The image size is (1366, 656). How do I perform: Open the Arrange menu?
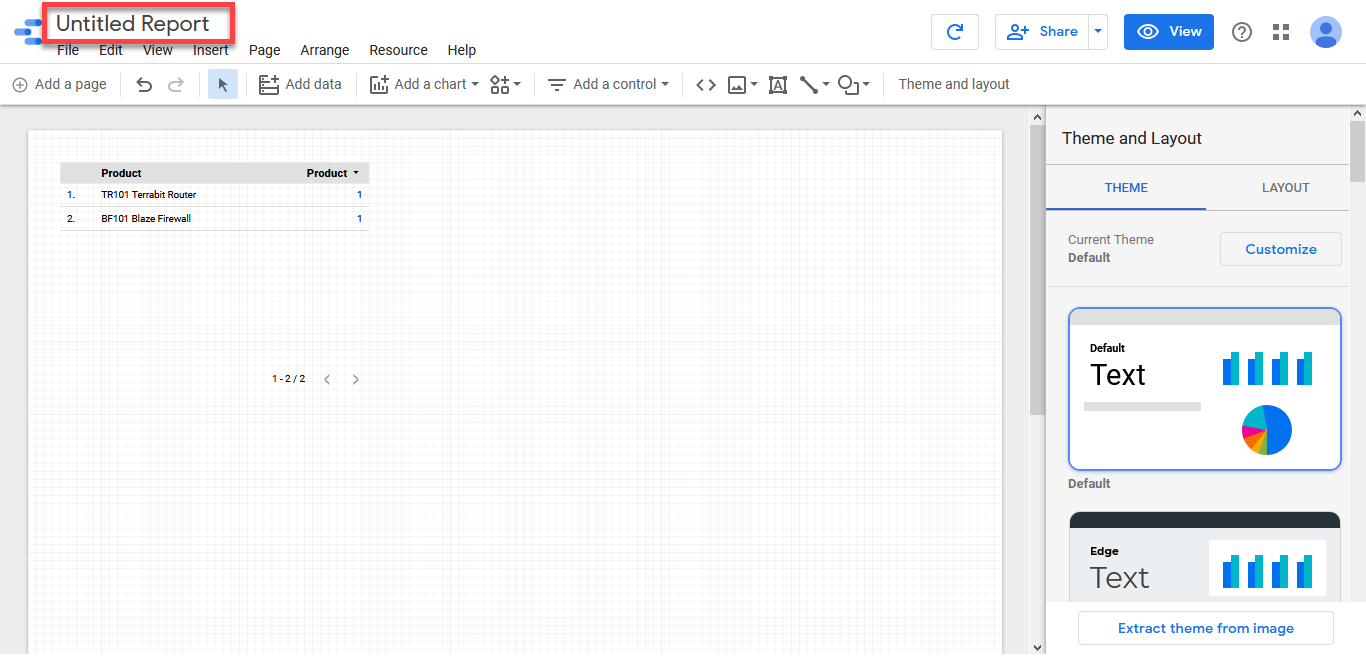(x=325, y=50)
